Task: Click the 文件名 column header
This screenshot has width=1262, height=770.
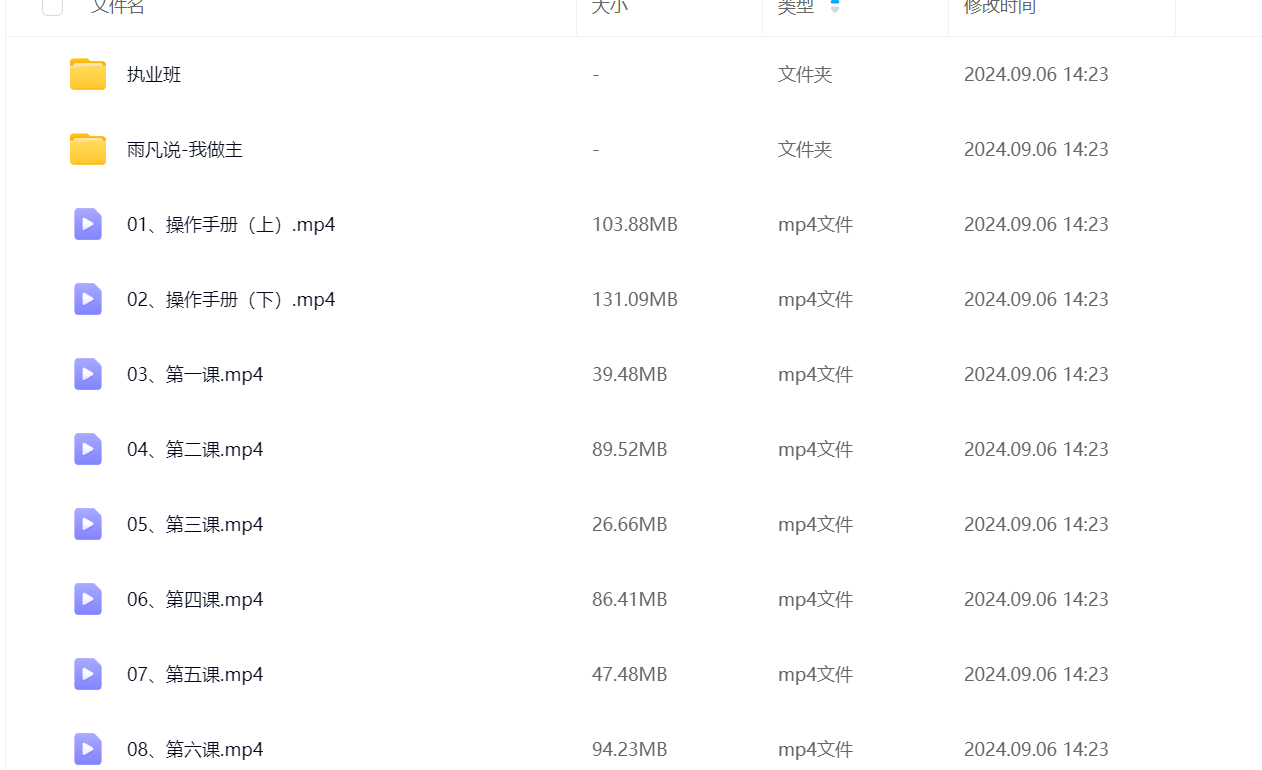Action: 118,6
